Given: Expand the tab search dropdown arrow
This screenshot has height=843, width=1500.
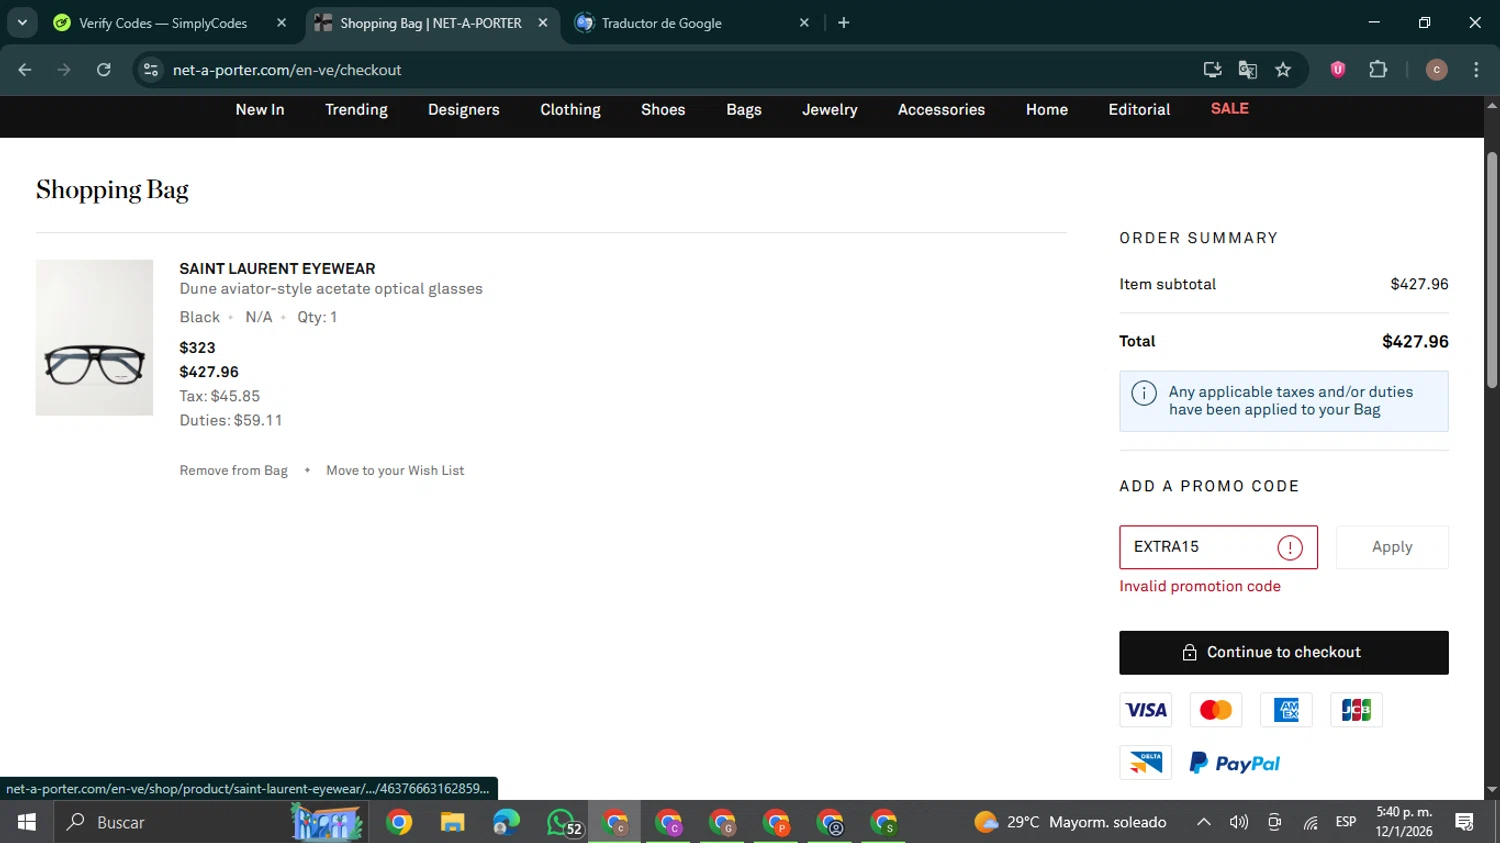Looking at the screenshot, I should pyautogui.click(x=22, y=23).
